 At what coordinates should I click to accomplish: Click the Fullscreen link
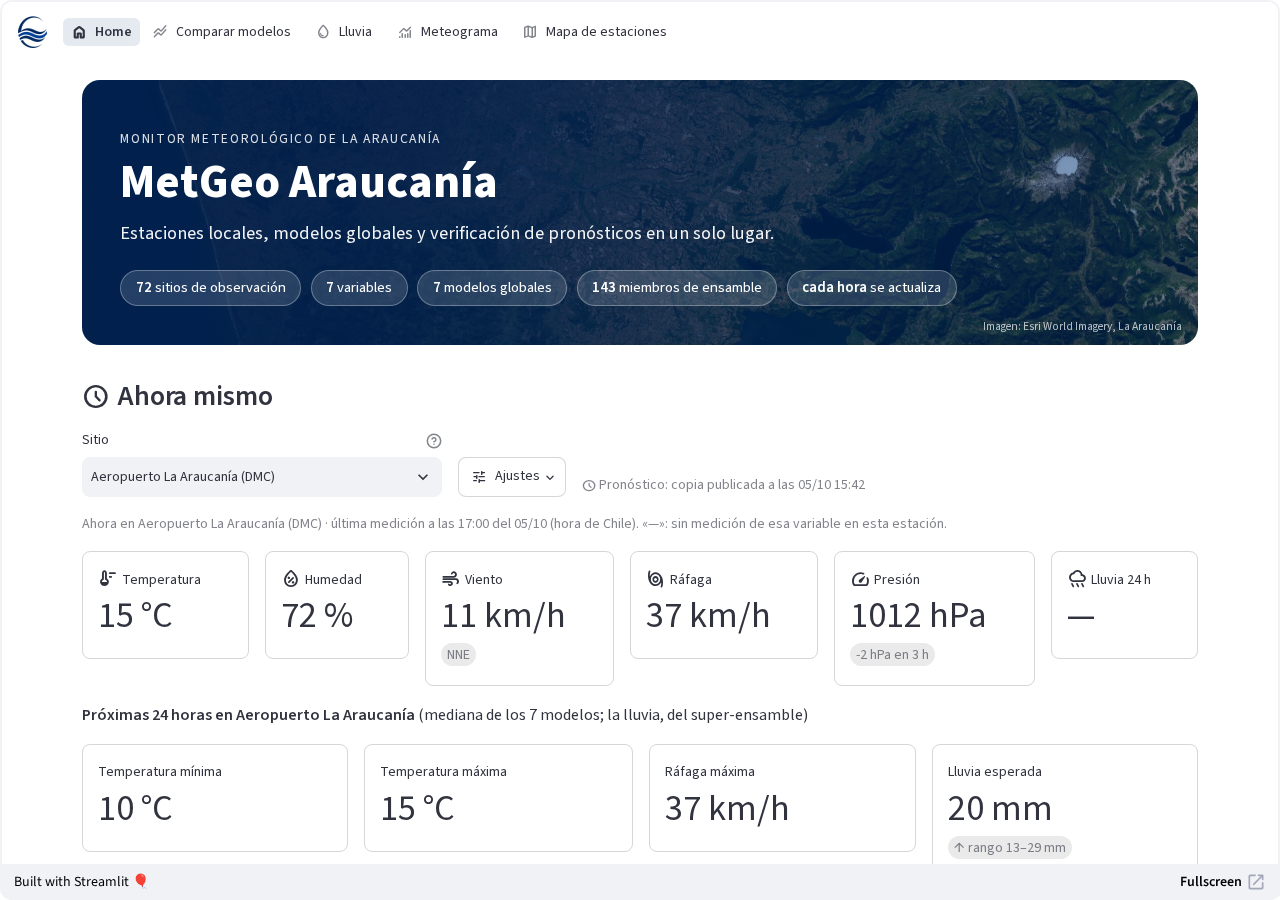point(1222,882)
